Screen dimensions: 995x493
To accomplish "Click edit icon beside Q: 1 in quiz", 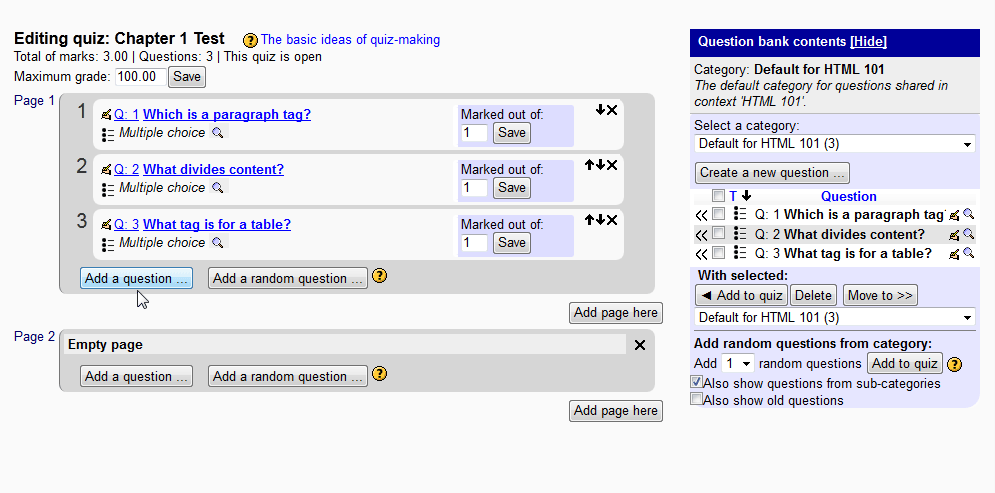I will [x=106, y=114].
